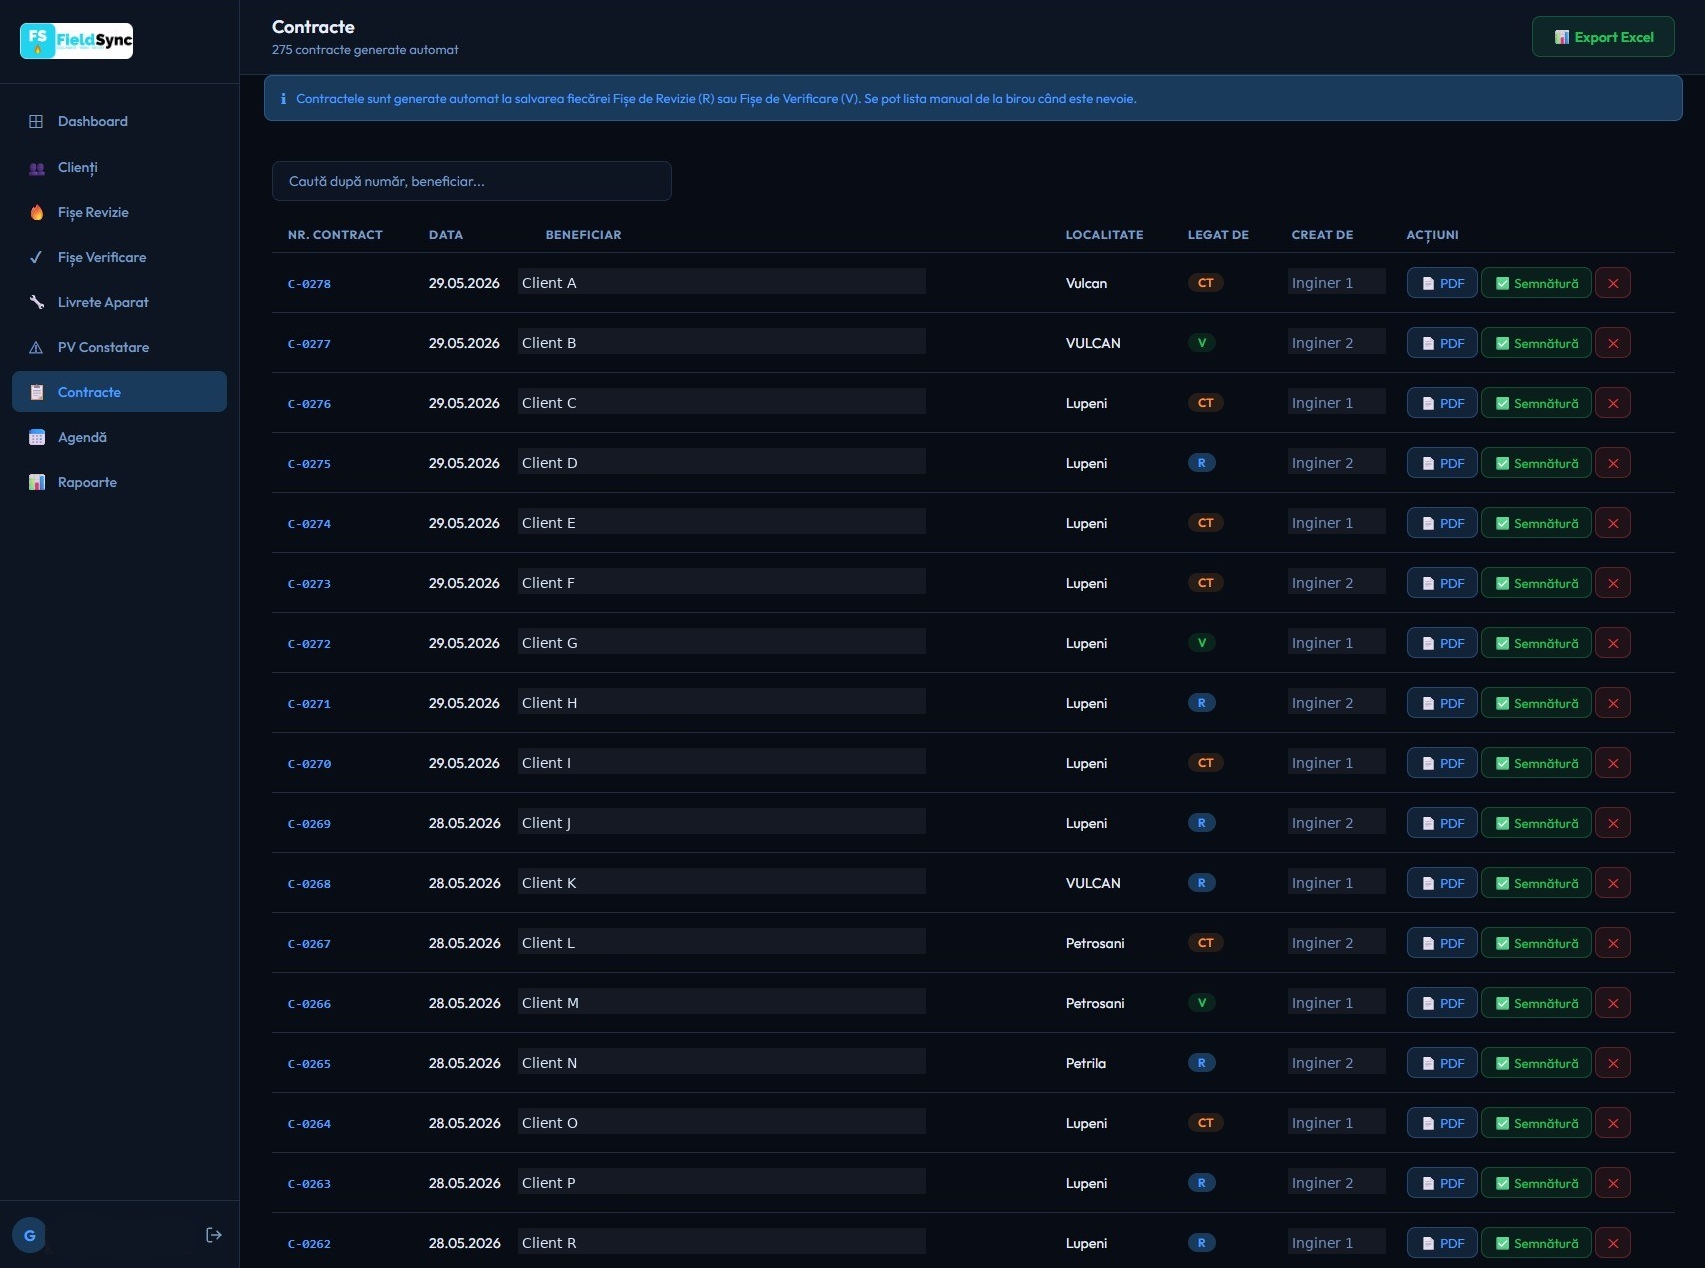Delete contract C-0266
The image size is (1705, 1268).
pyautogui.click(x=1613, y=1003)
